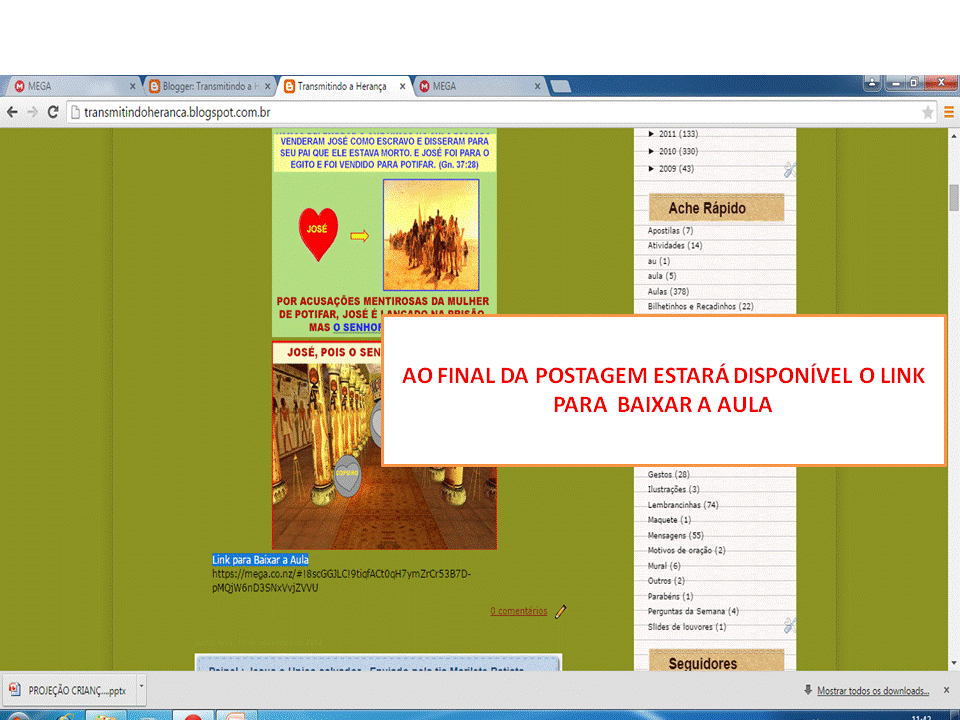Open the Parabéns (1) label

pos(670,596)
